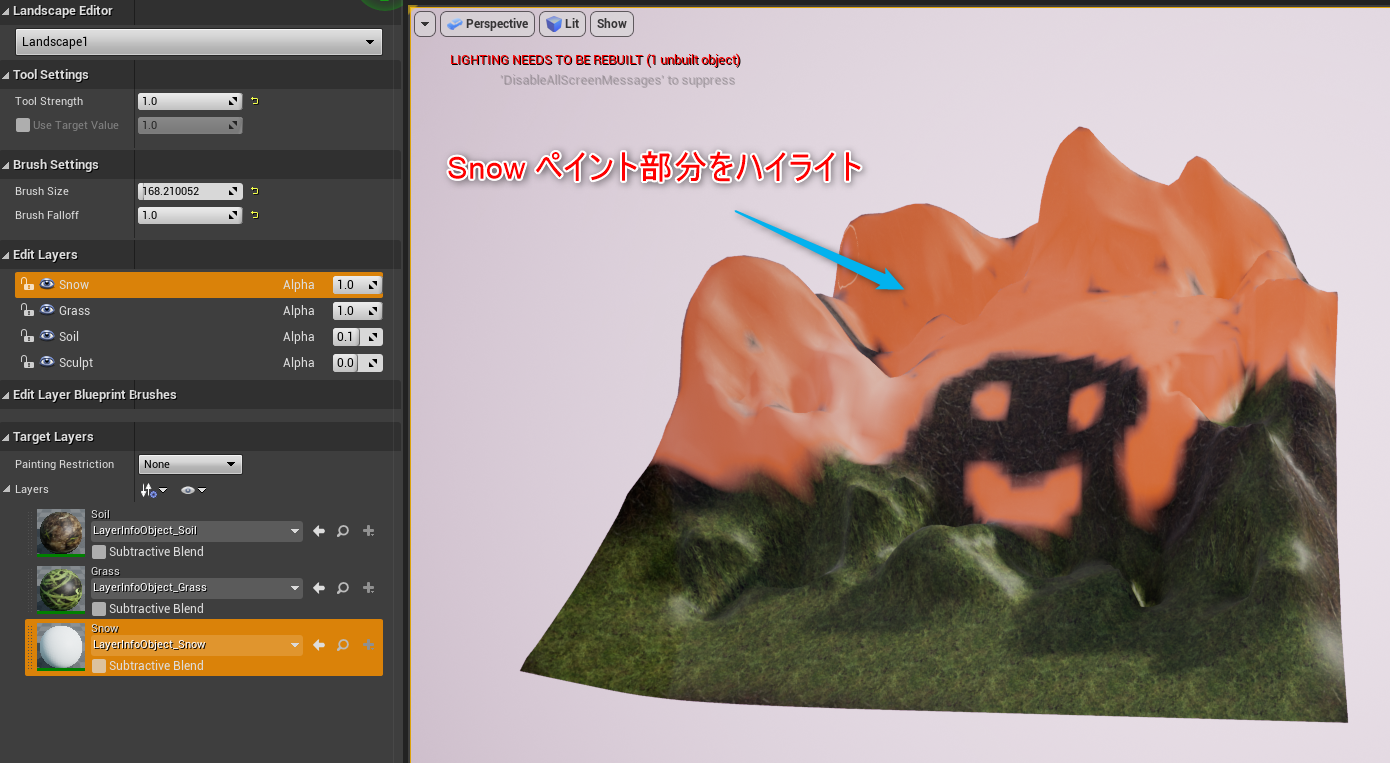
Task: Select the Grass target layer thumbnail
Action: coord(61,589)
